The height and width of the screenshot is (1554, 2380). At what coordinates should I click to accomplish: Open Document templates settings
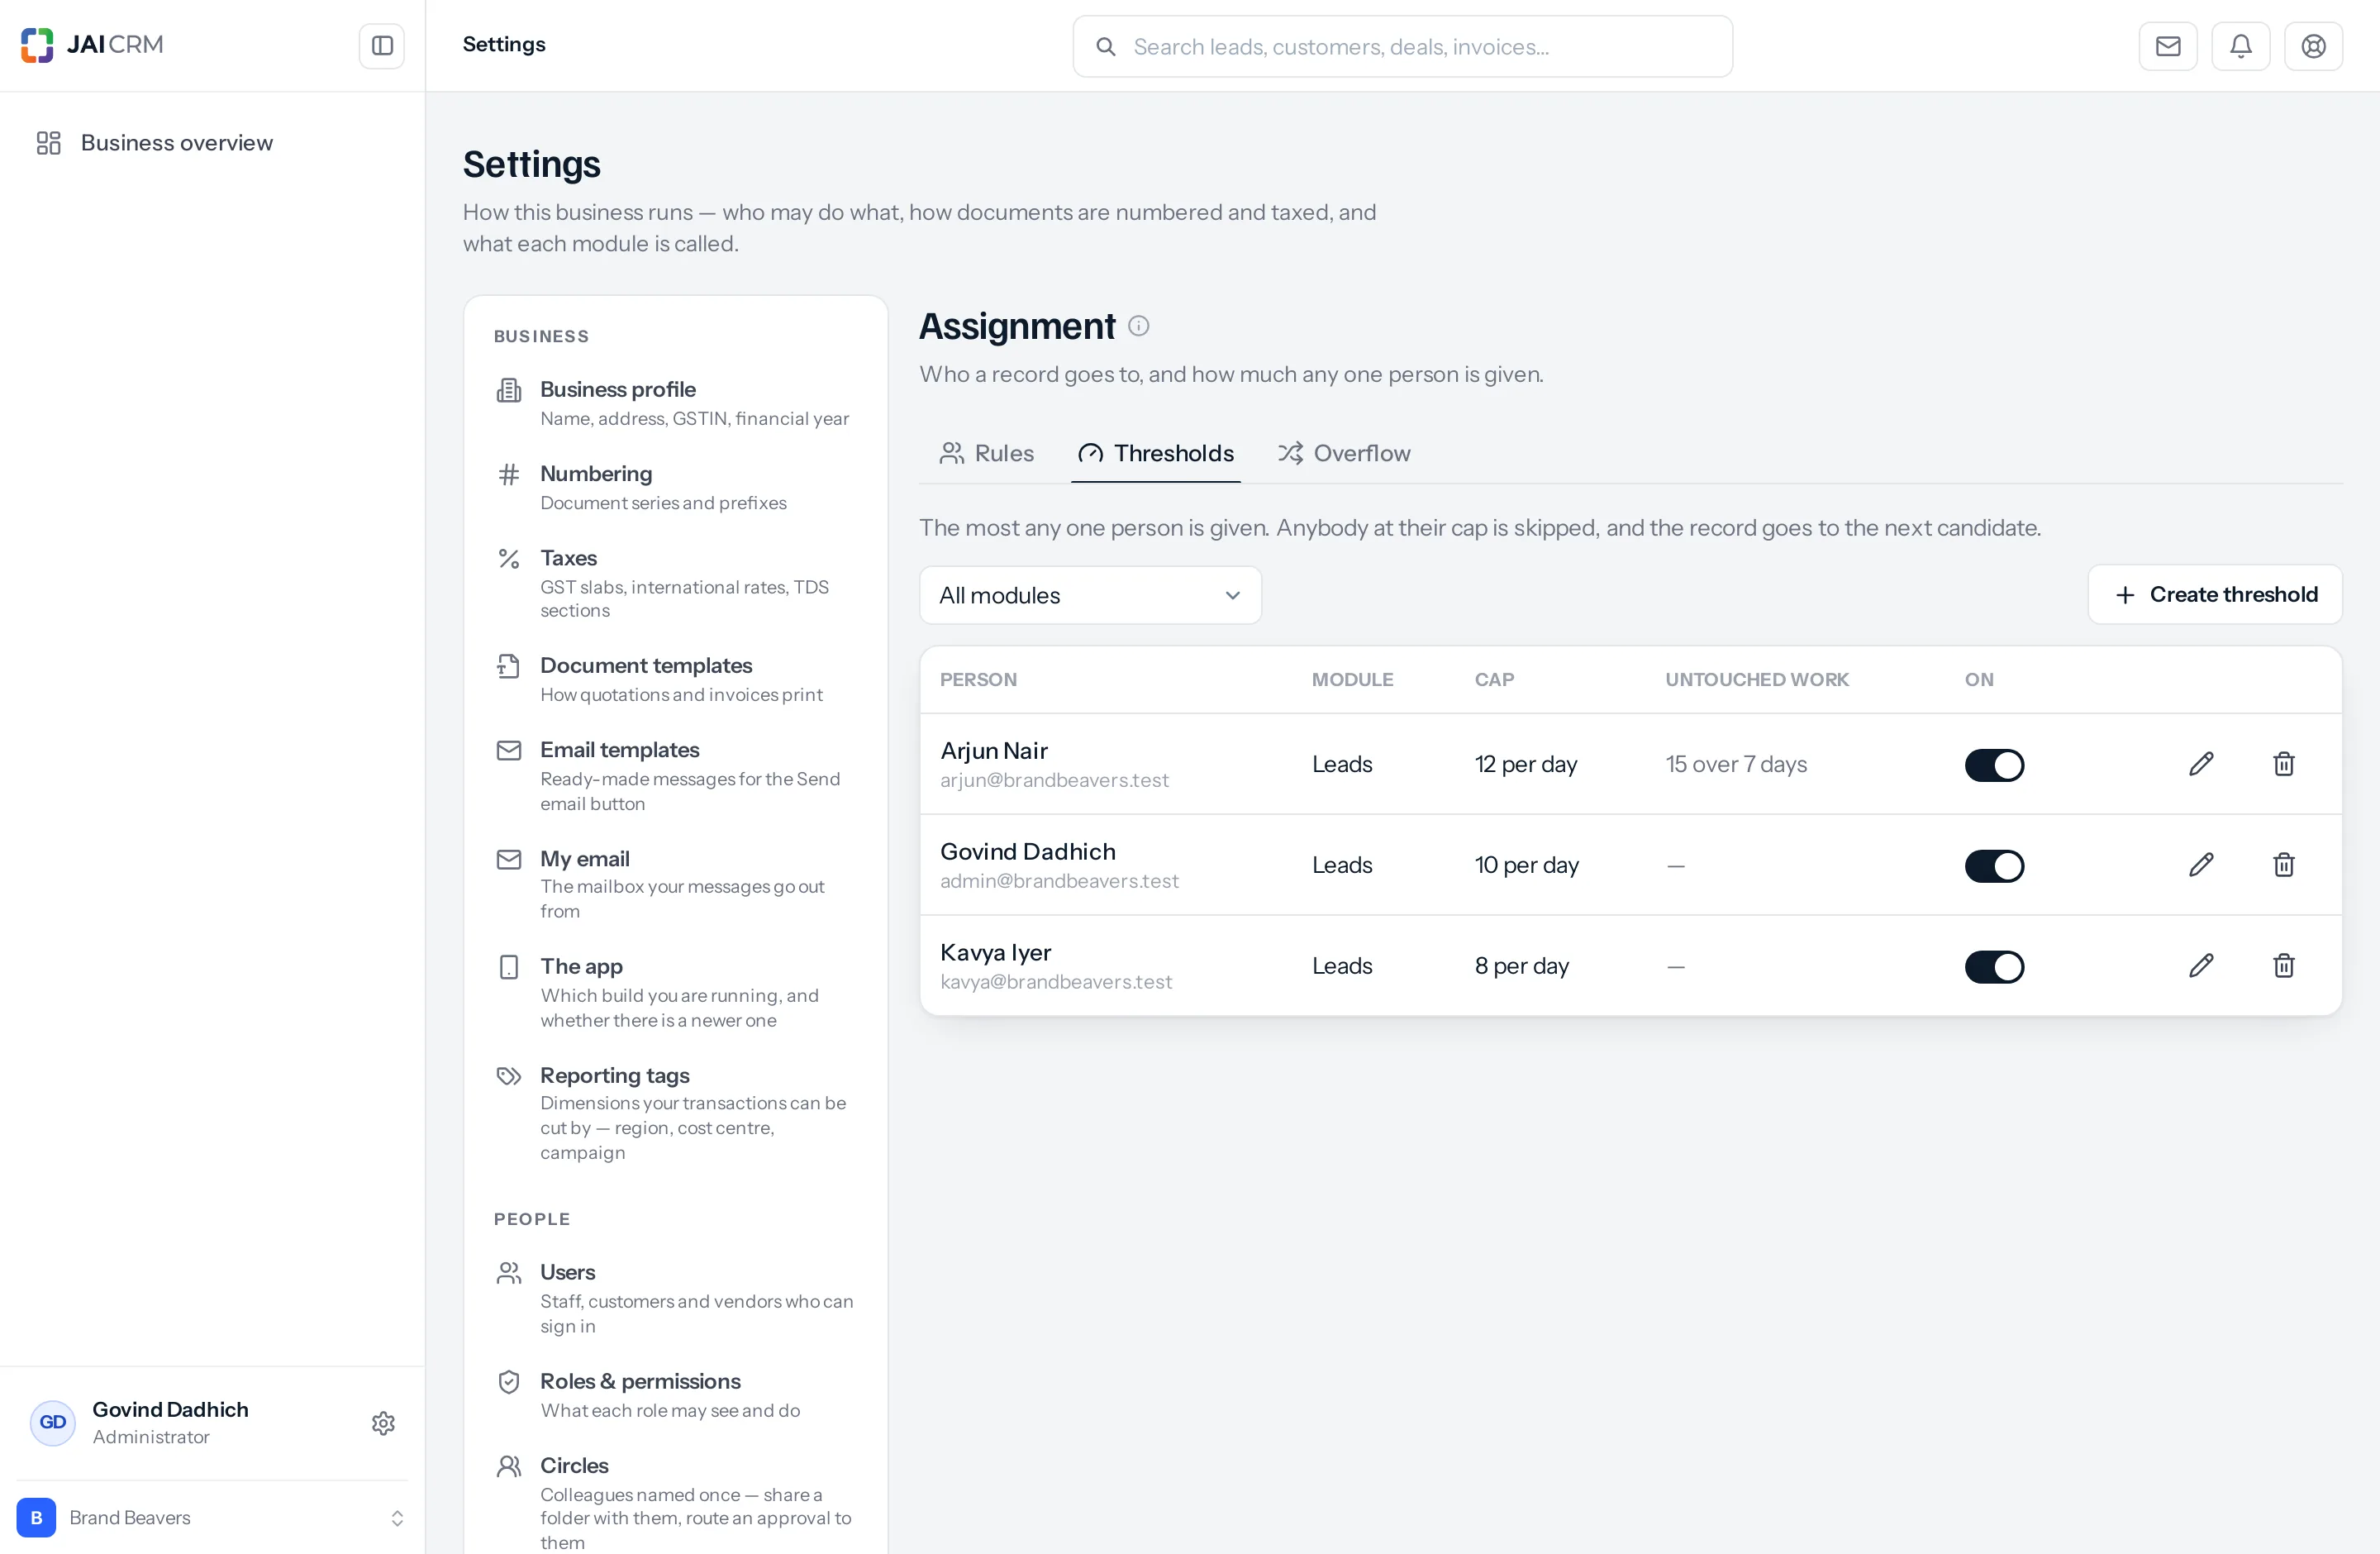(676, 679)
